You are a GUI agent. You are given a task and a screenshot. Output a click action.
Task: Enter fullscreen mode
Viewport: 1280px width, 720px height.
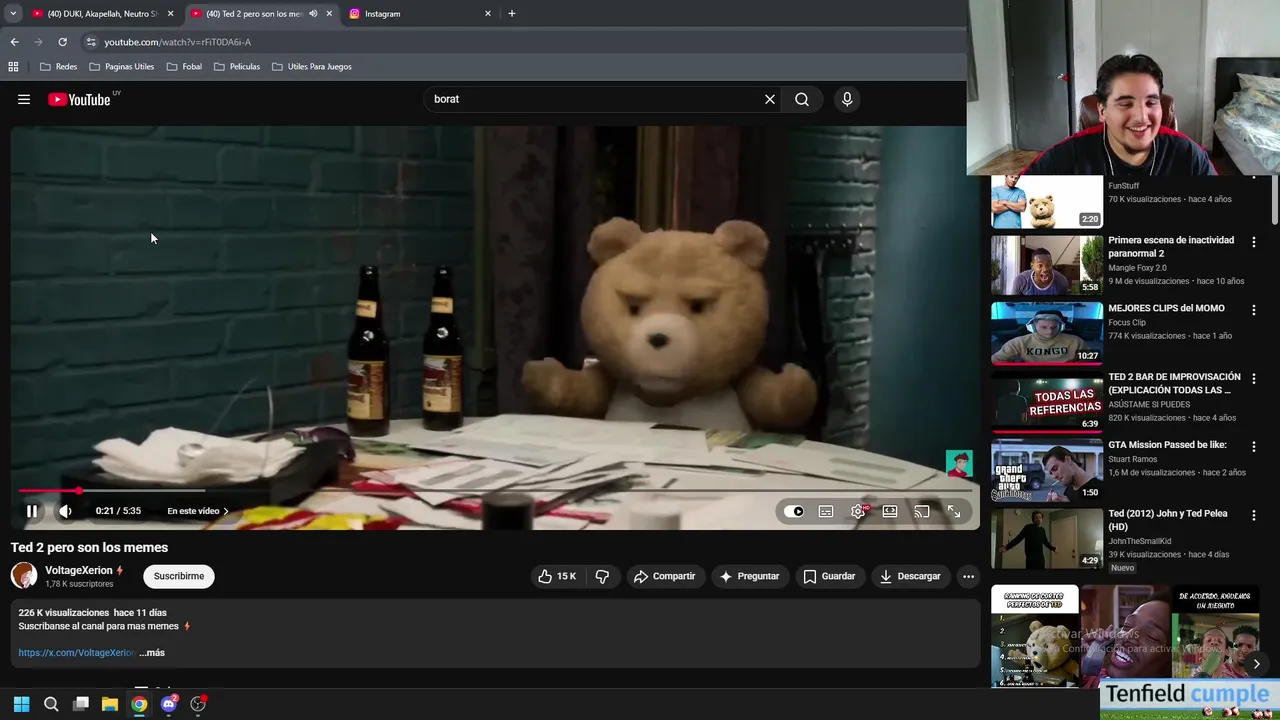(x=954, y=511)
